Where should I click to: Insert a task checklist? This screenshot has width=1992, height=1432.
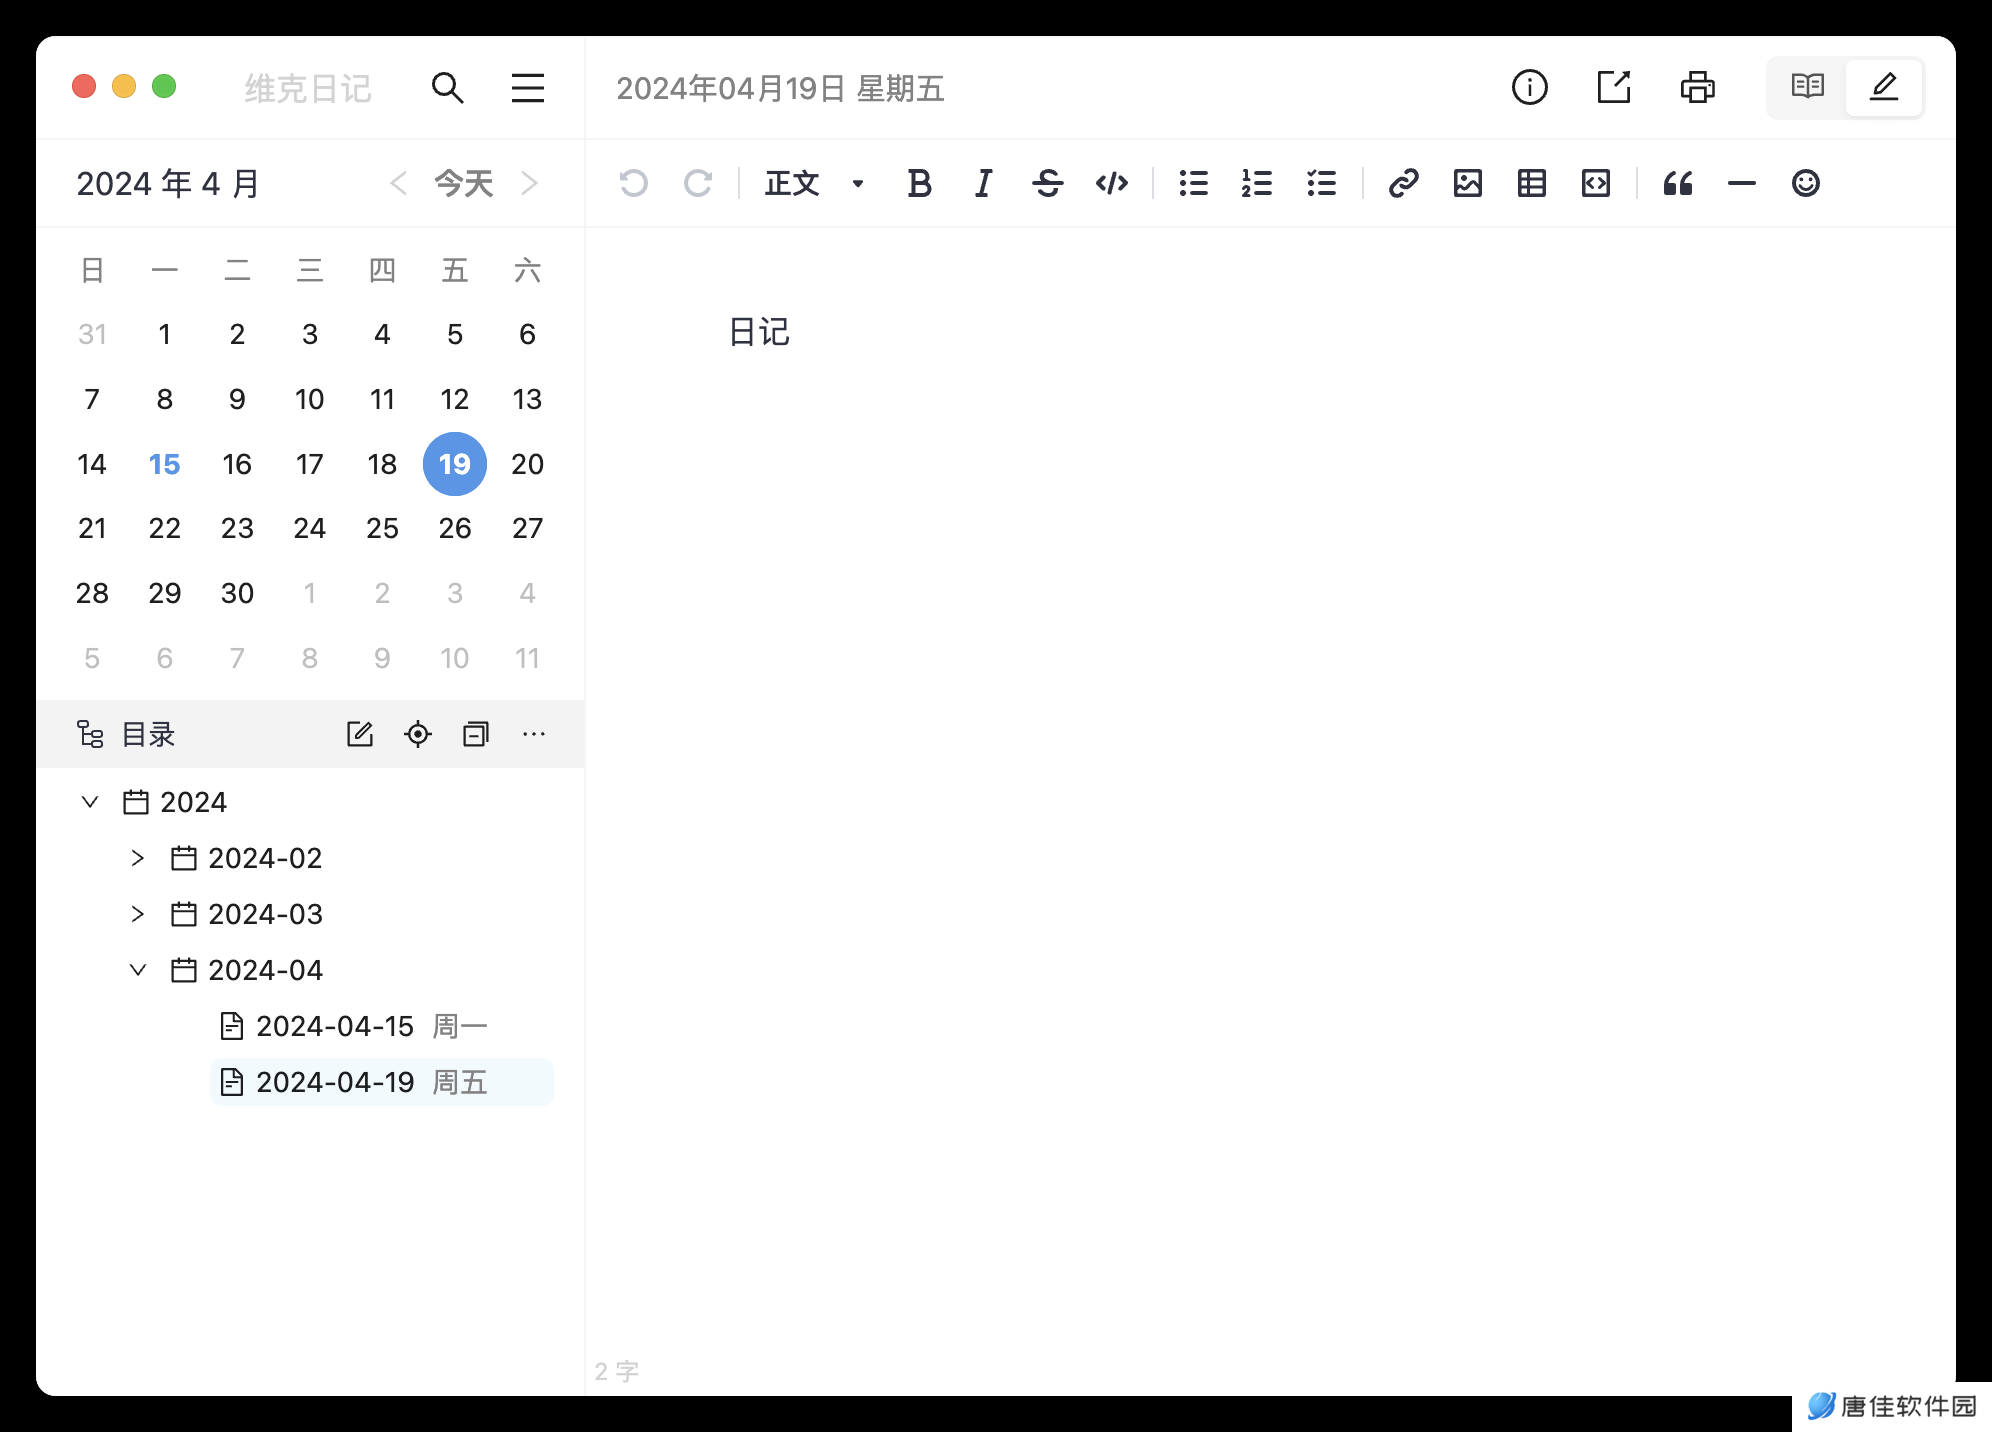[x=1322, y=183]
